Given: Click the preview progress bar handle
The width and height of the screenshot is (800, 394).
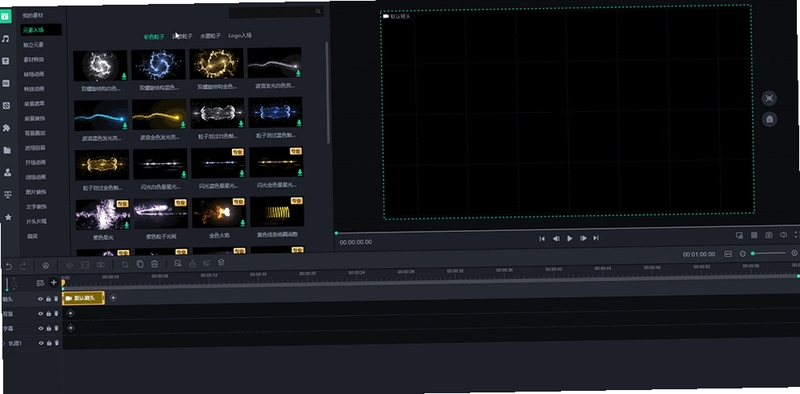Looking at the screenshot, I should (336, 233).
